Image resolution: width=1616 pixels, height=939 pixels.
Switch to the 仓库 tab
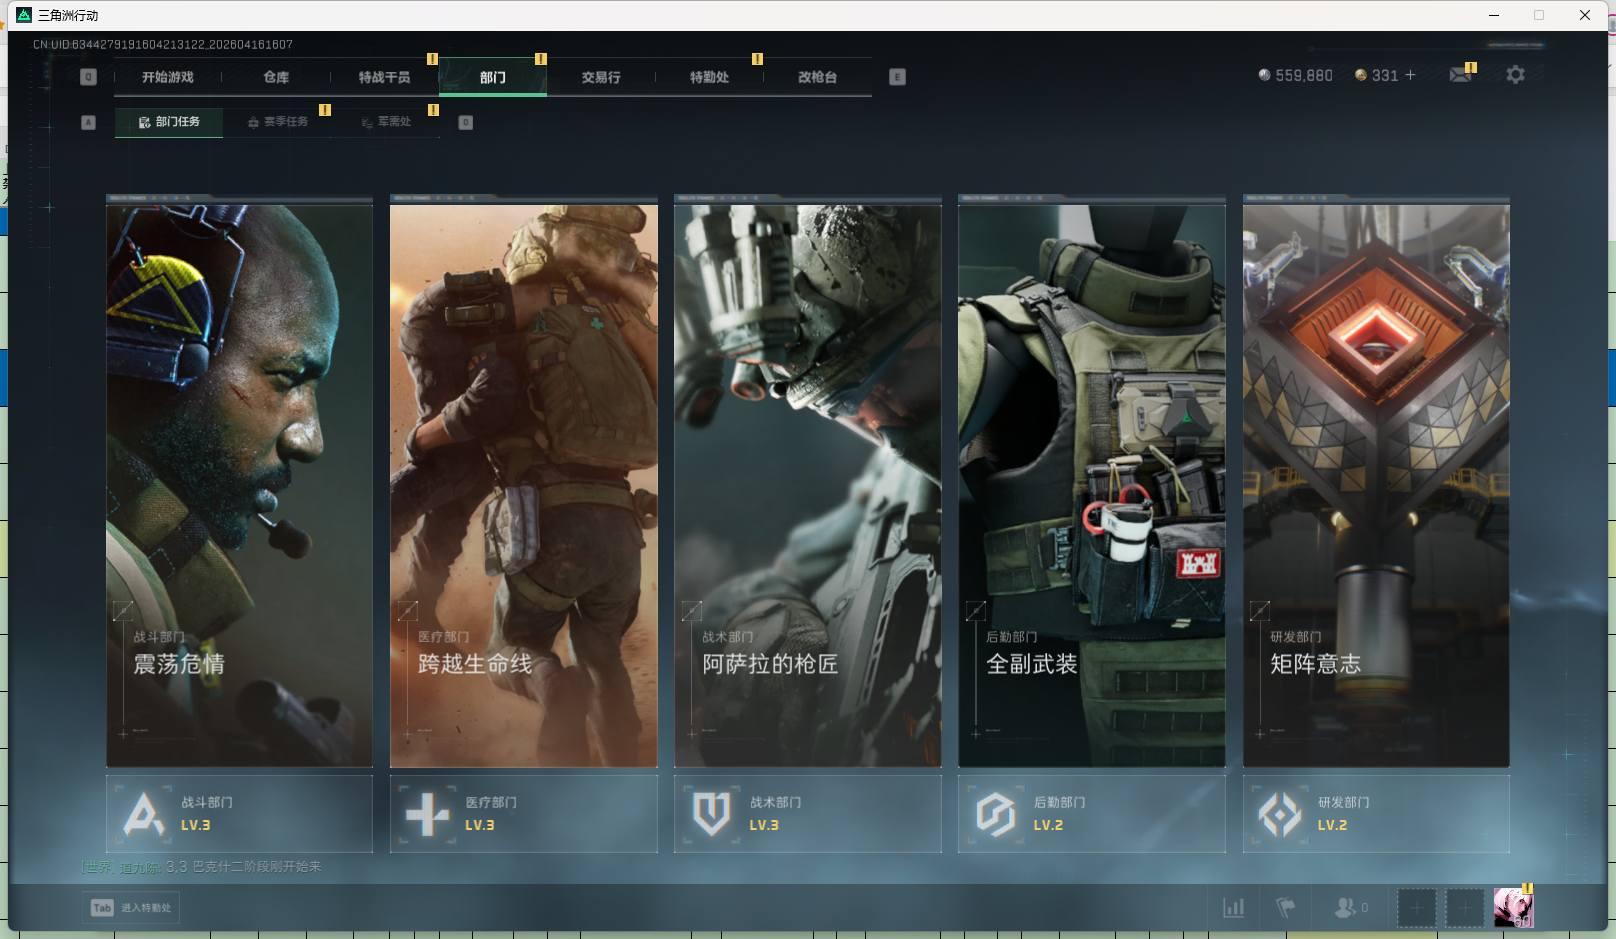[276, 77]
